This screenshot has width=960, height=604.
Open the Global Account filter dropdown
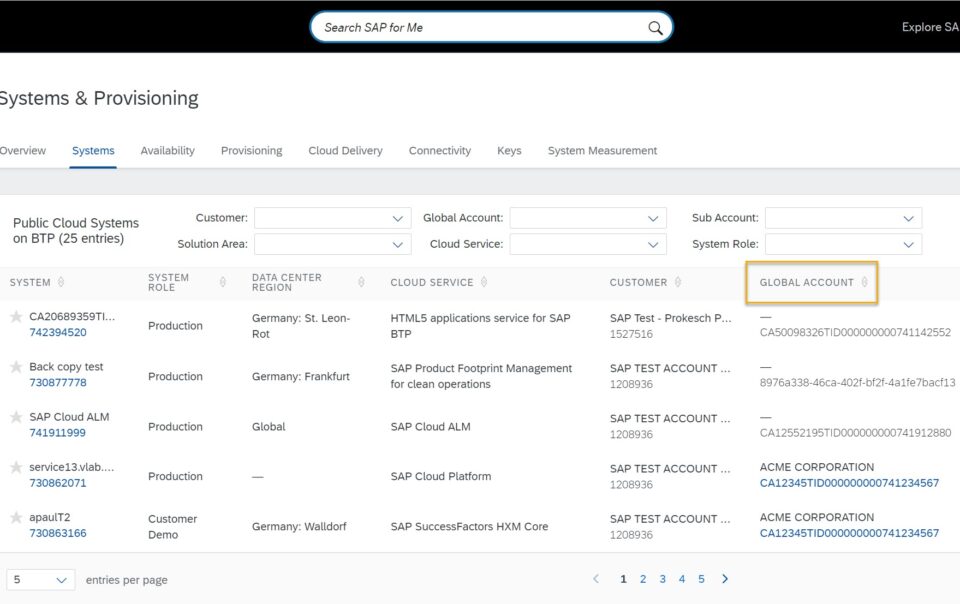[x=588, y=218]
